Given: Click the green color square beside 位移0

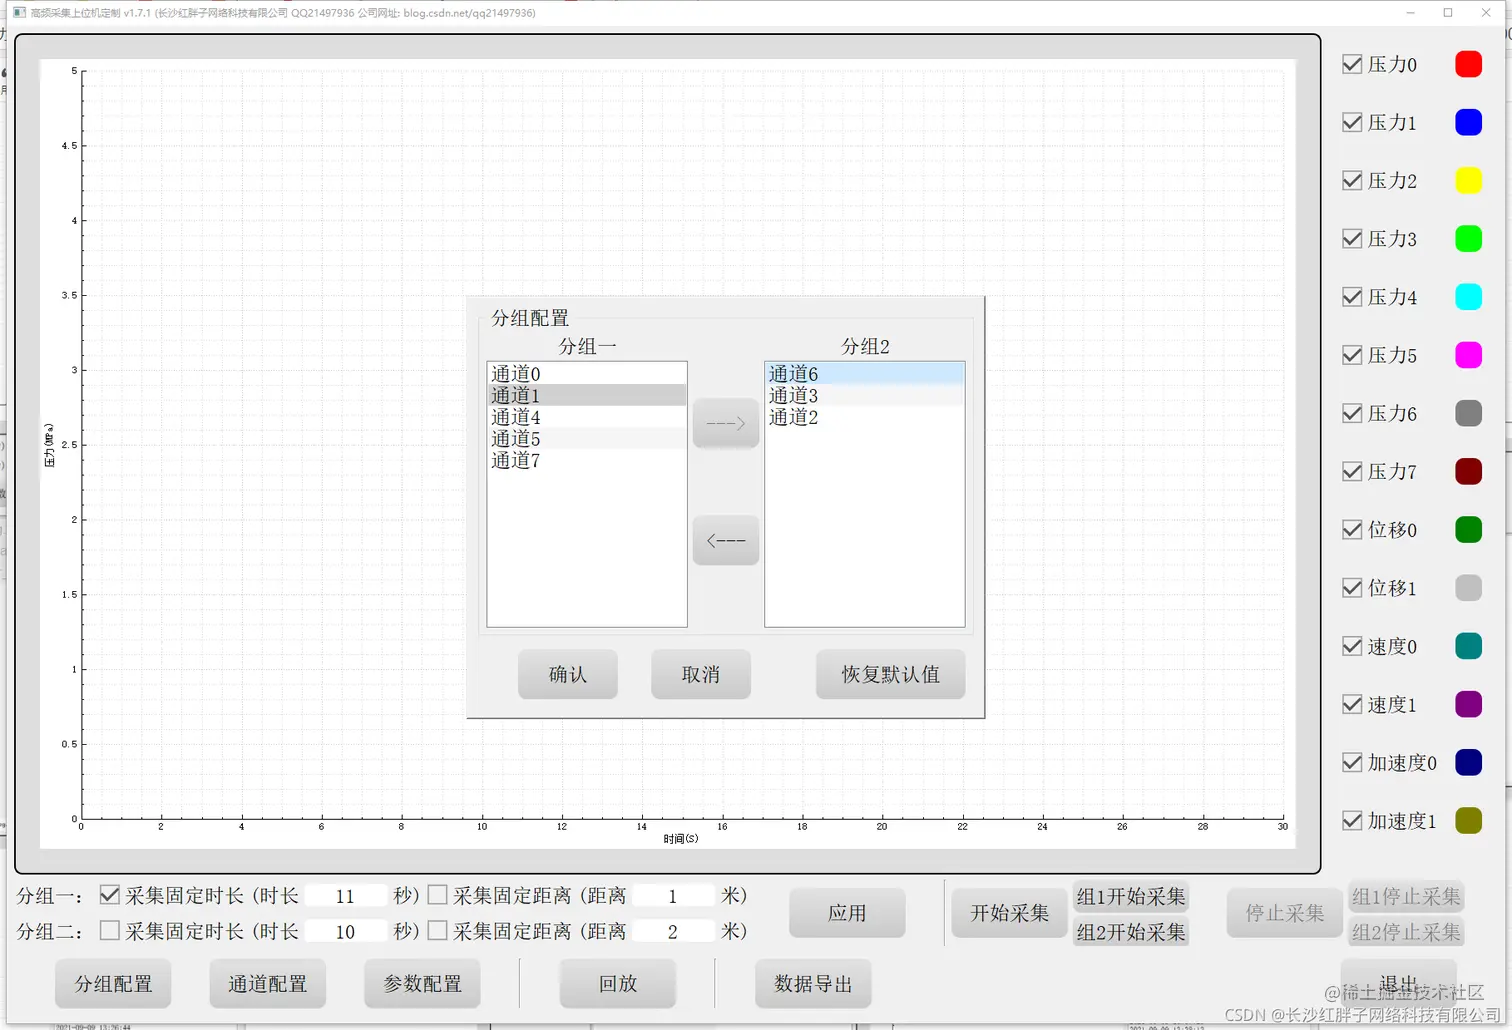Looking at the screenshot, I should [1468, 529].
